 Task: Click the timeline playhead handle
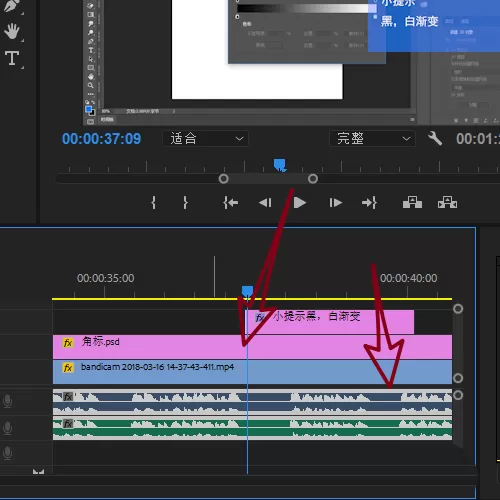[x=247, y=291]
